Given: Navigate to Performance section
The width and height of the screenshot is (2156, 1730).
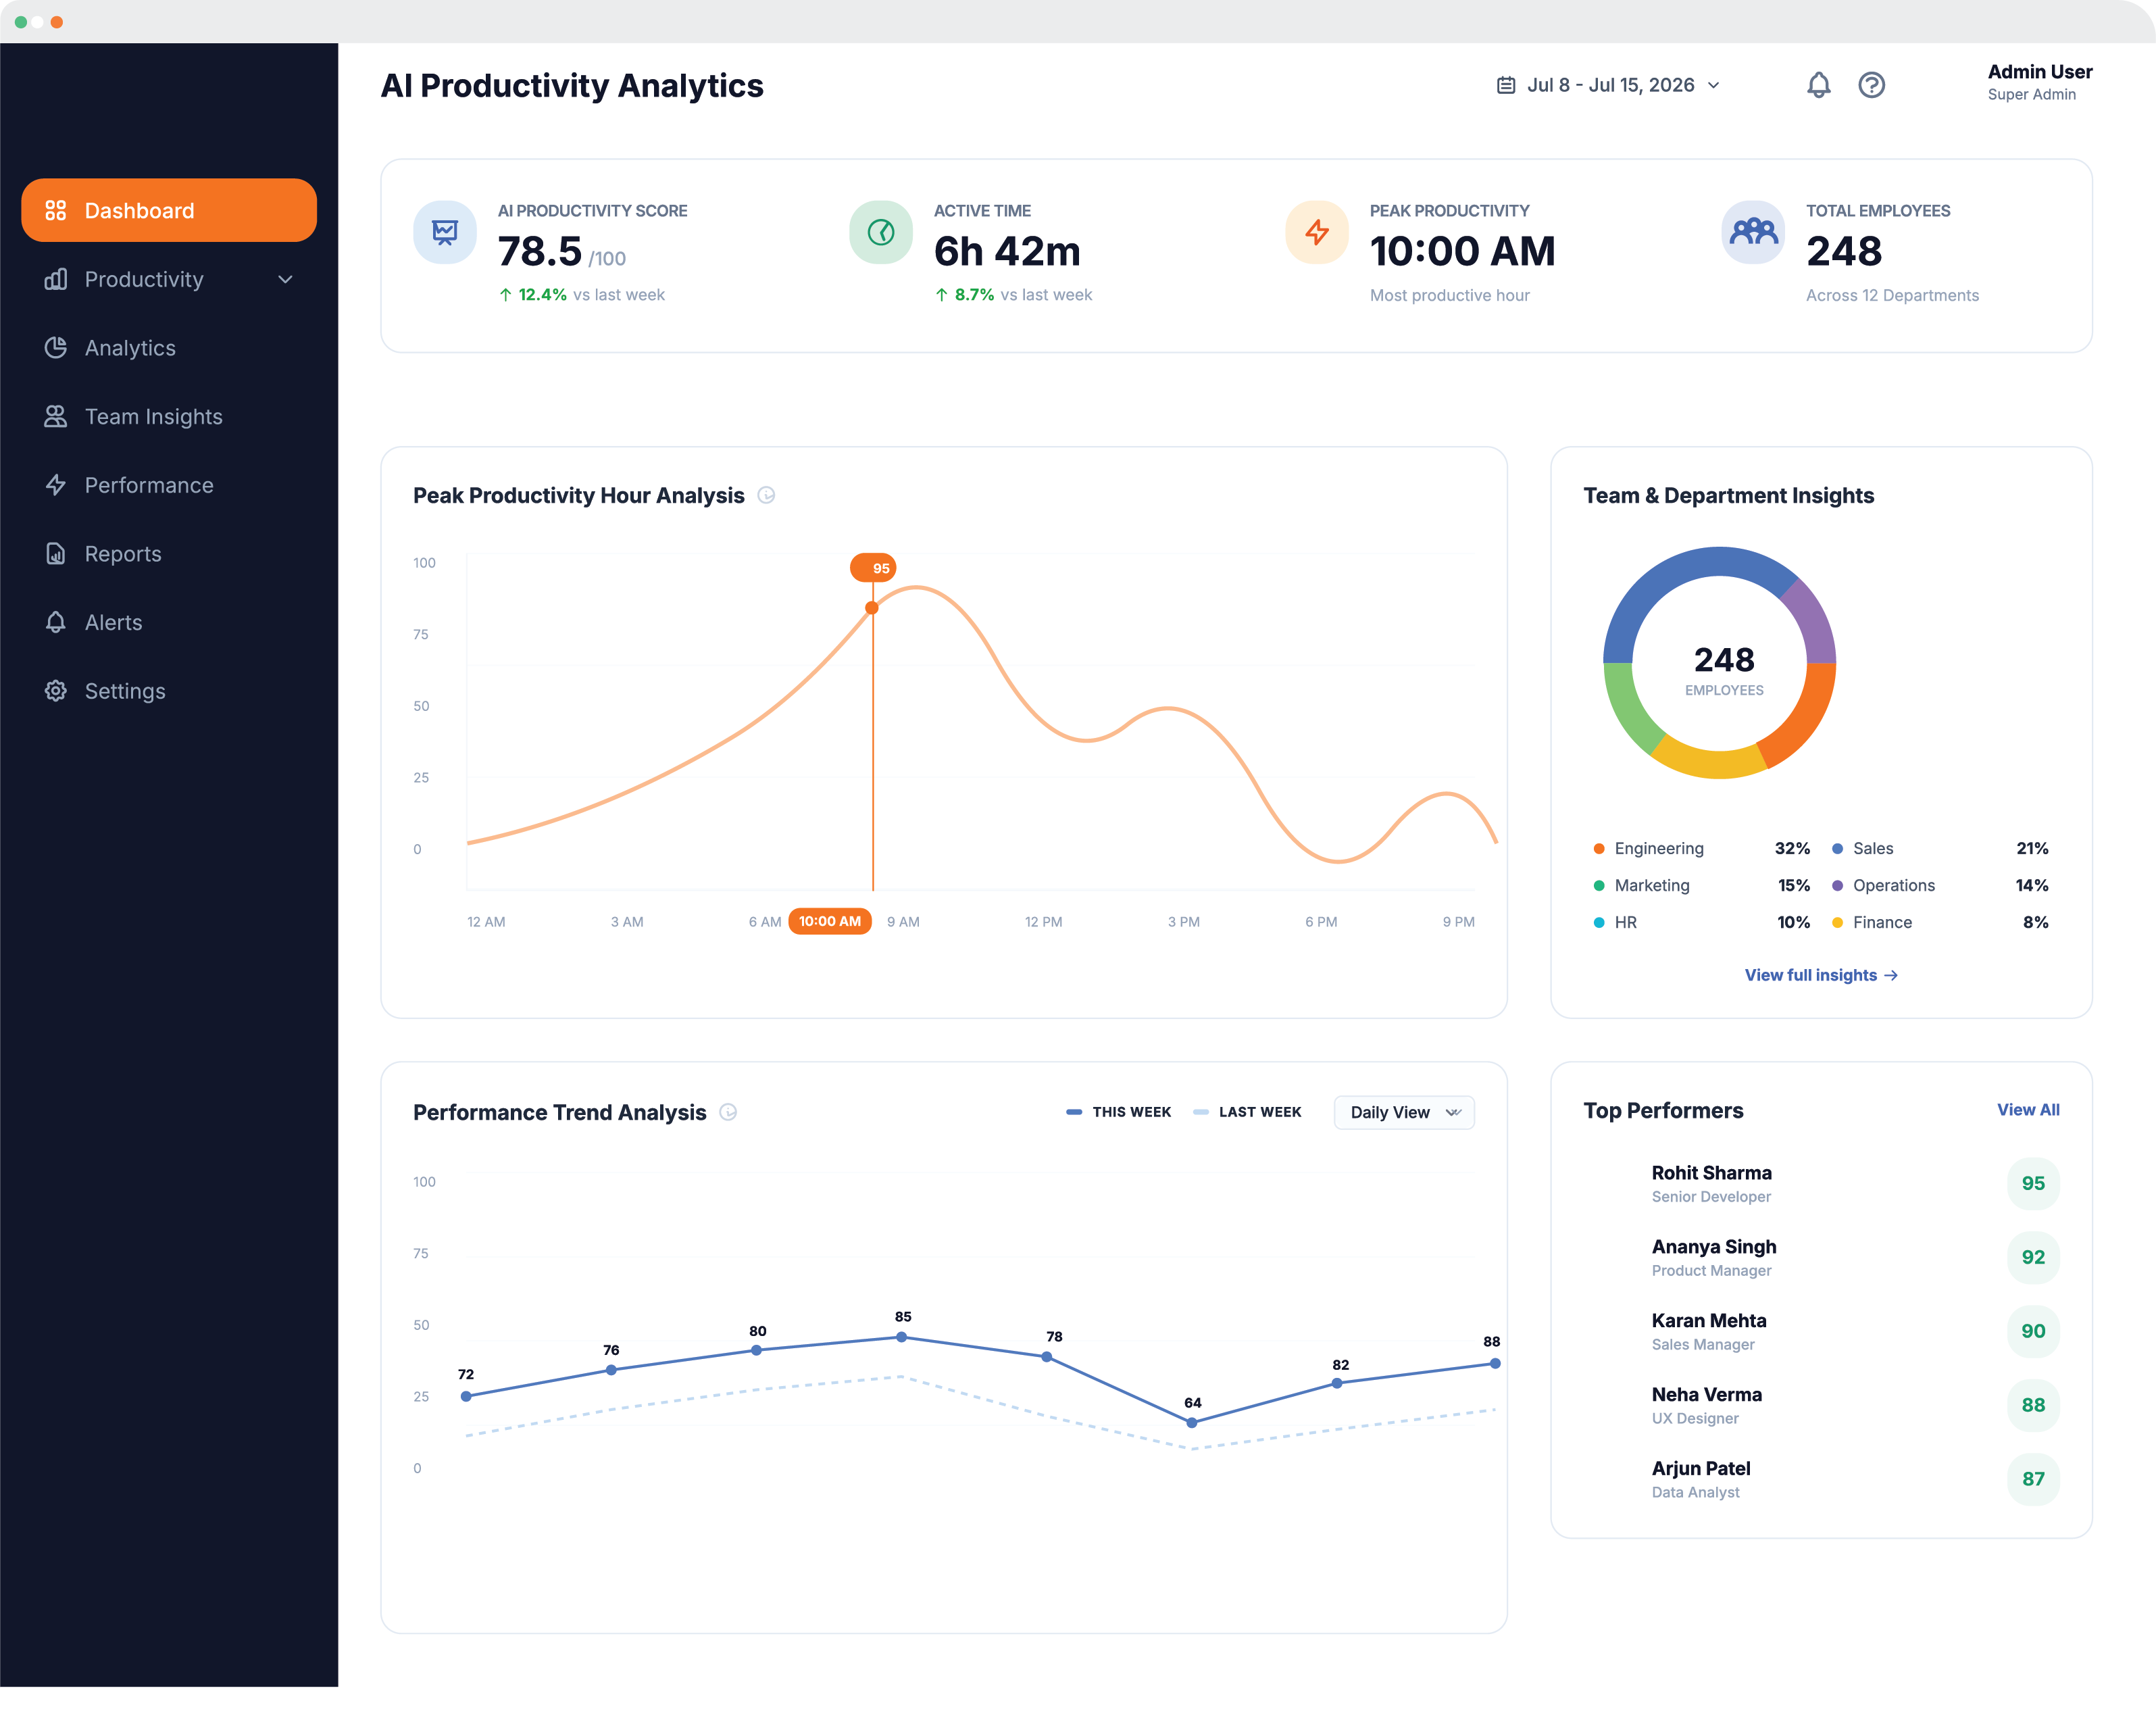Looking at the screenshot, I should click(x=169, y=485).
